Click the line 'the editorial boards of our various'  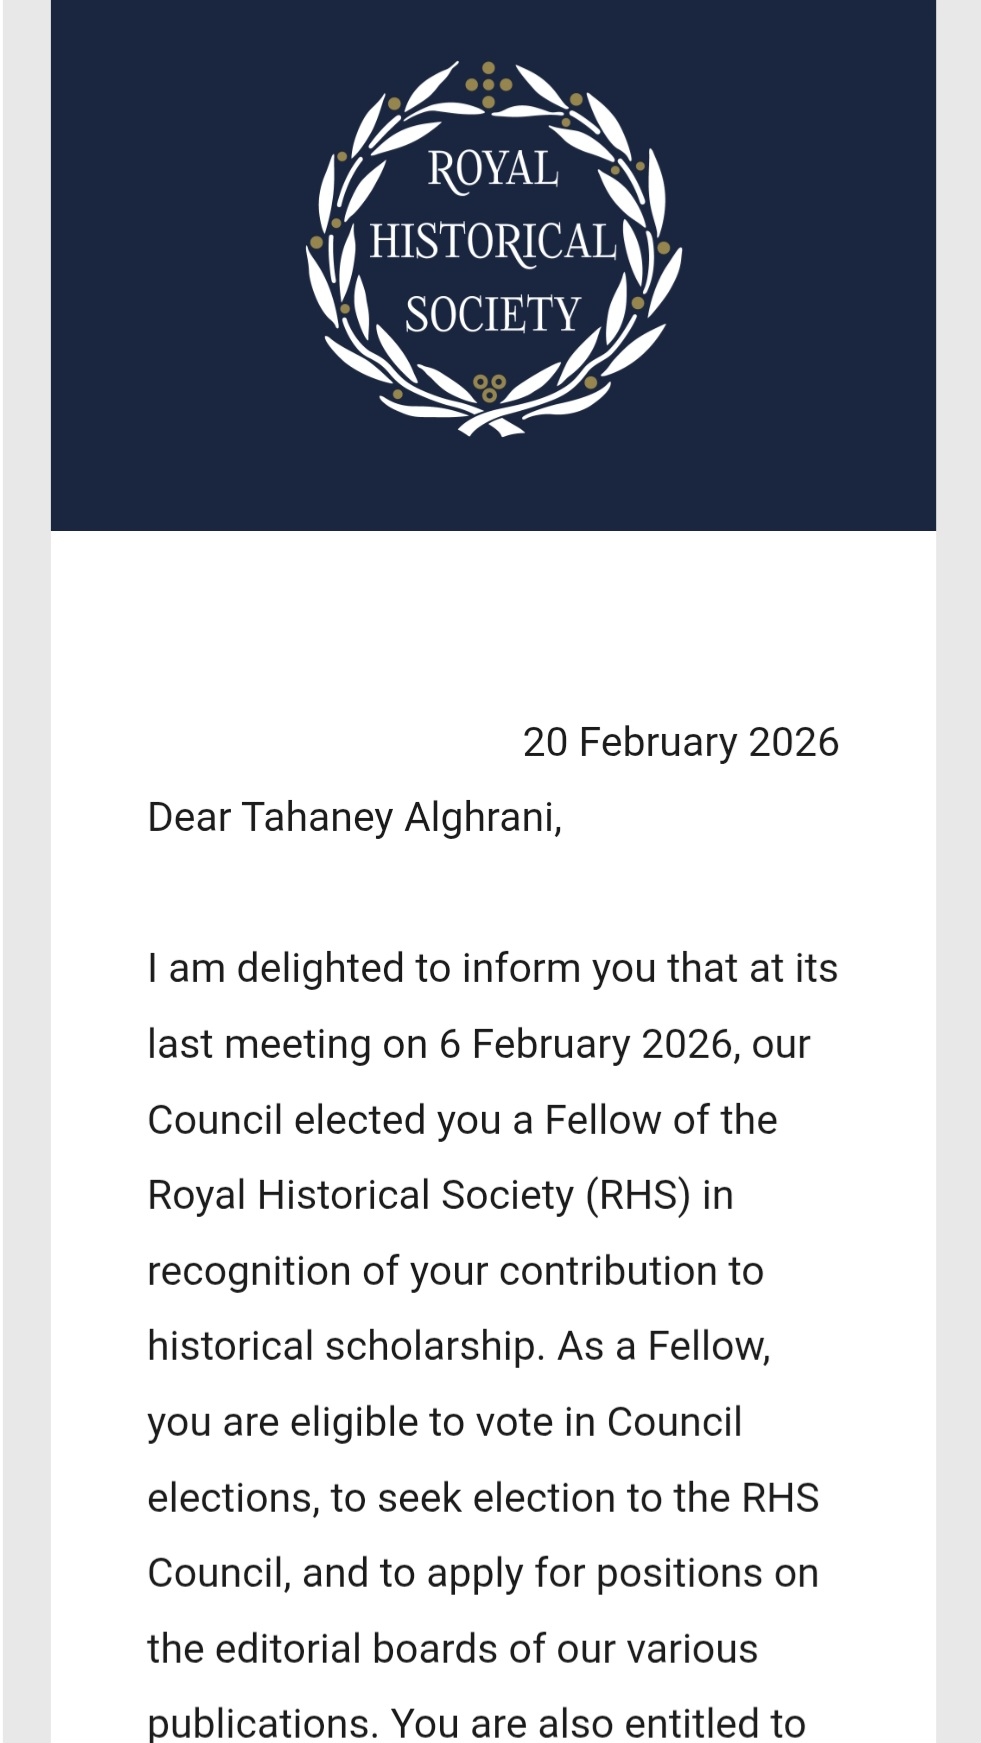(x=452, y=1649)
